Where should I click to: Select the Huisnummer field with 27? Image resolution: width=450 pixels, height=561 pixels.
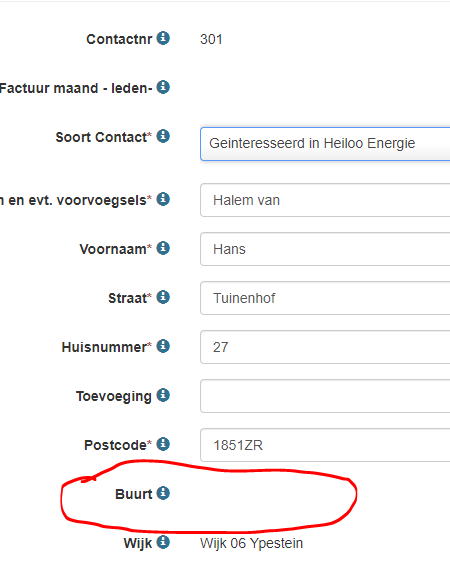325,347
